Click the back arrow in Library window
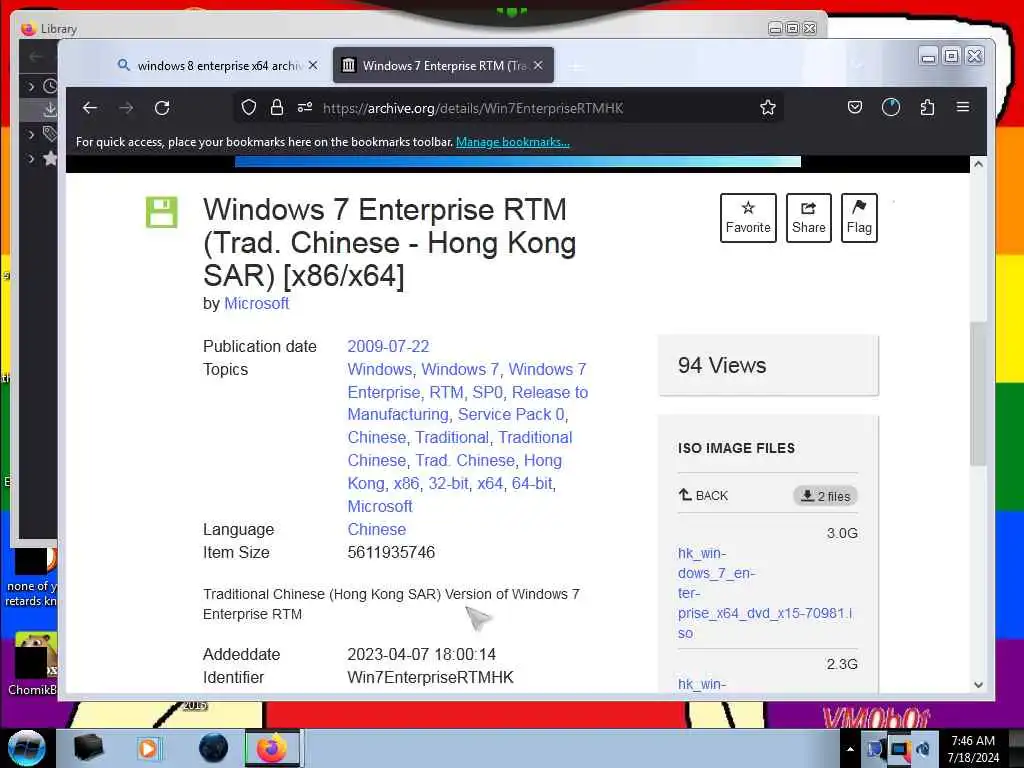This screenshot has width=1024, height=768. pyautogui.click(x=36, y=57)
